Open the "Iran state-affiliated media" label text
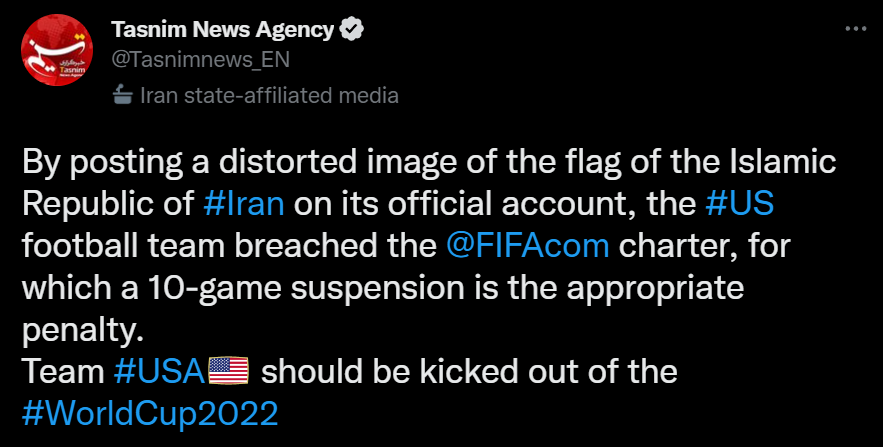 pyautogui.click(x=269, y=96)
